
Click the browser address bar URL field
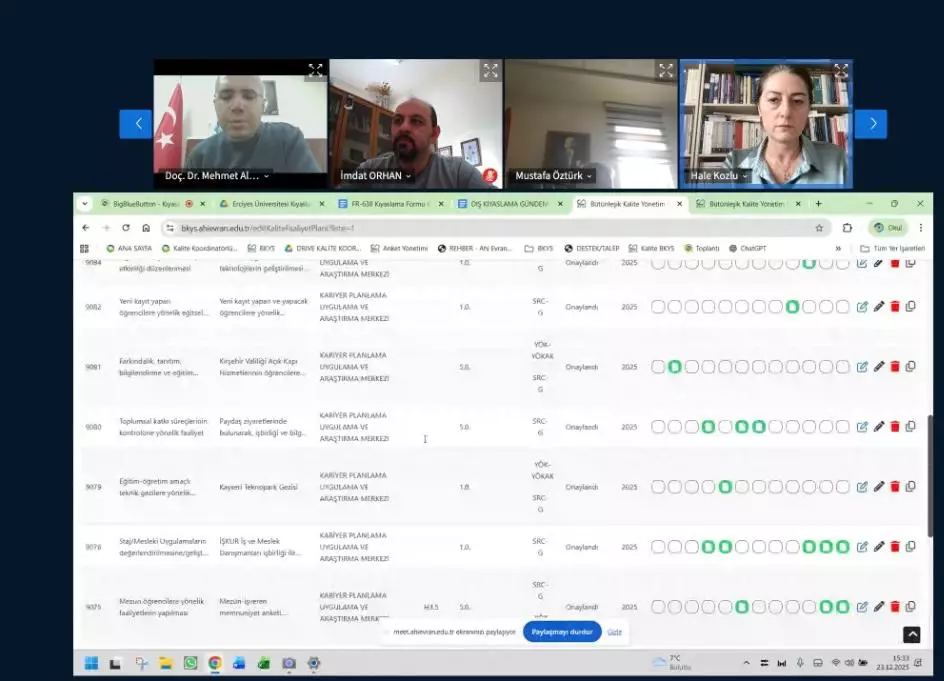click(x=480, y=228)
